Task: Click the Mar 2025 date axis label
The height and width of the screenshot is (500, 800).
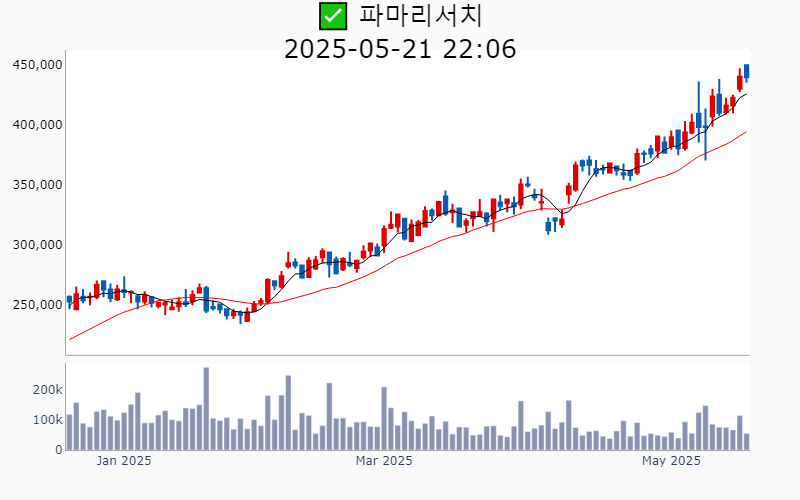Action: [x=384, y=461]
